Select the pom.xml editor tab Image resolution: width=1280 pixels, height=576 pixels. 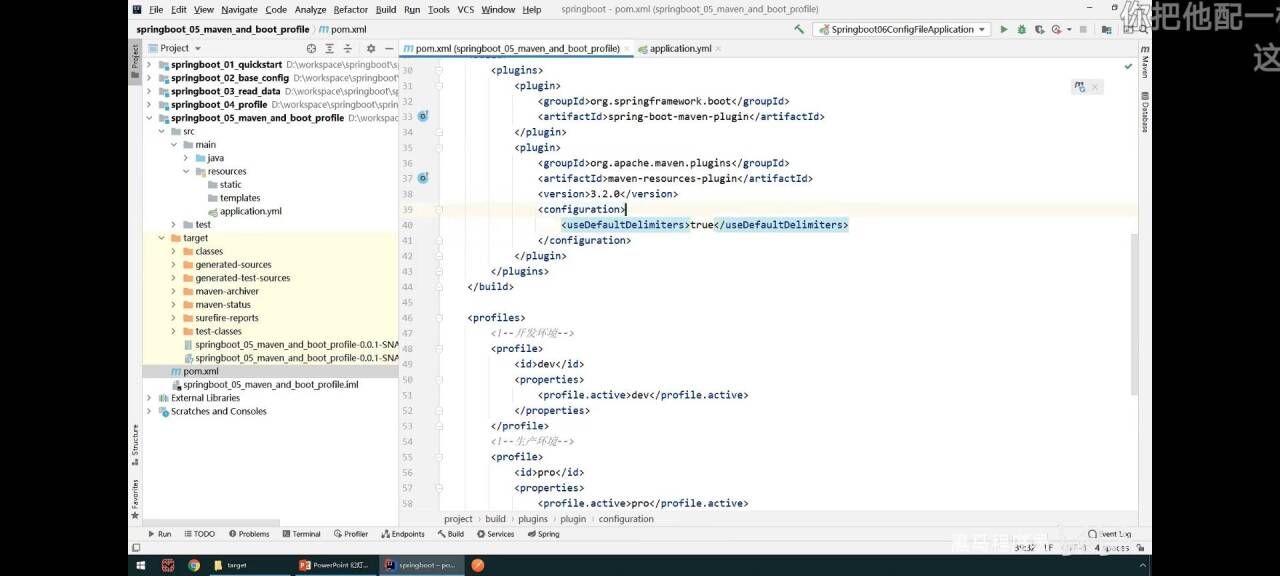[517, 48]
